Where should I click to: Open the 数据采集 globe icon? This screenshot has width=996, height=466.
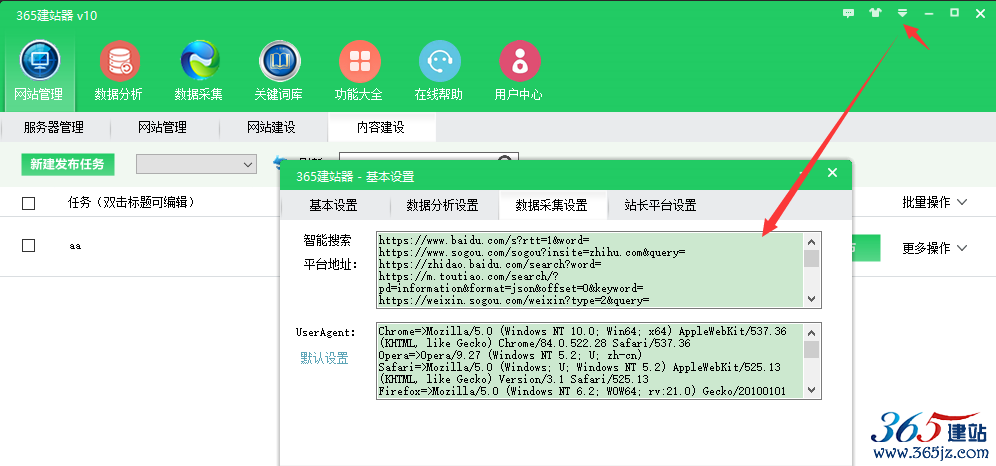tap(199, 62)
